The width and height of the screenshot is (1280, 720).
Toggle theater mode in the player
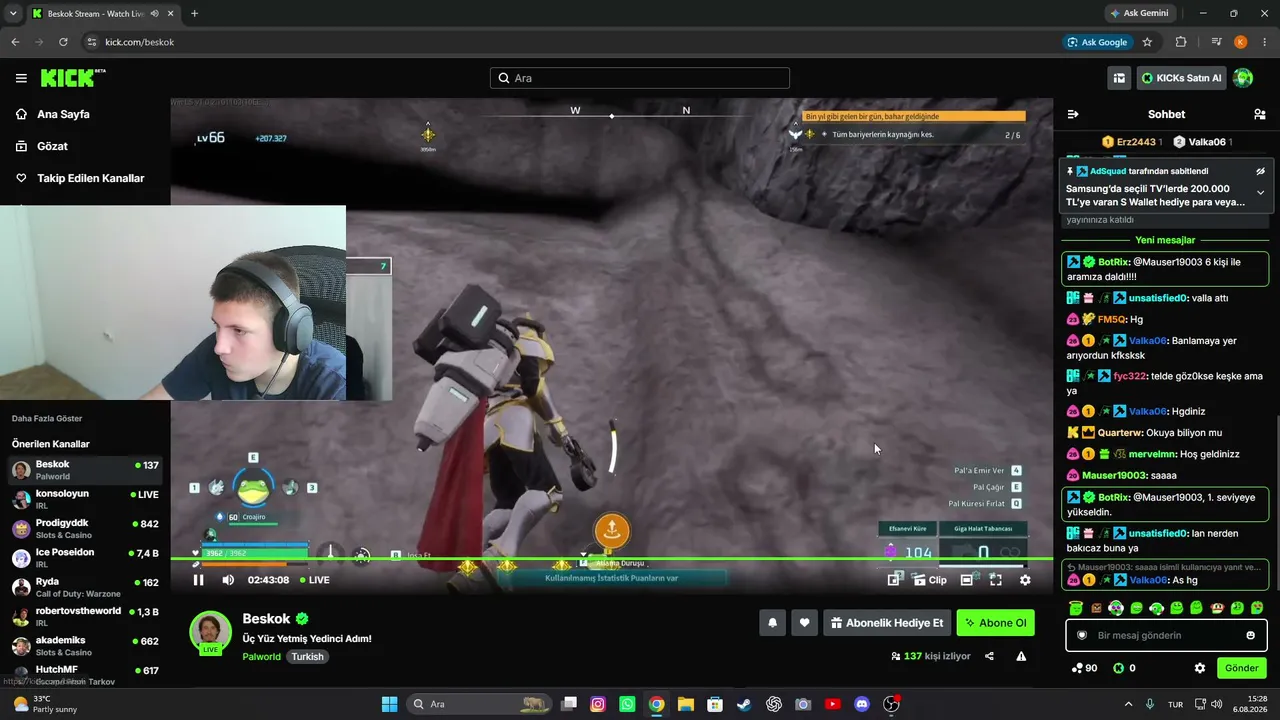[967, 580]
